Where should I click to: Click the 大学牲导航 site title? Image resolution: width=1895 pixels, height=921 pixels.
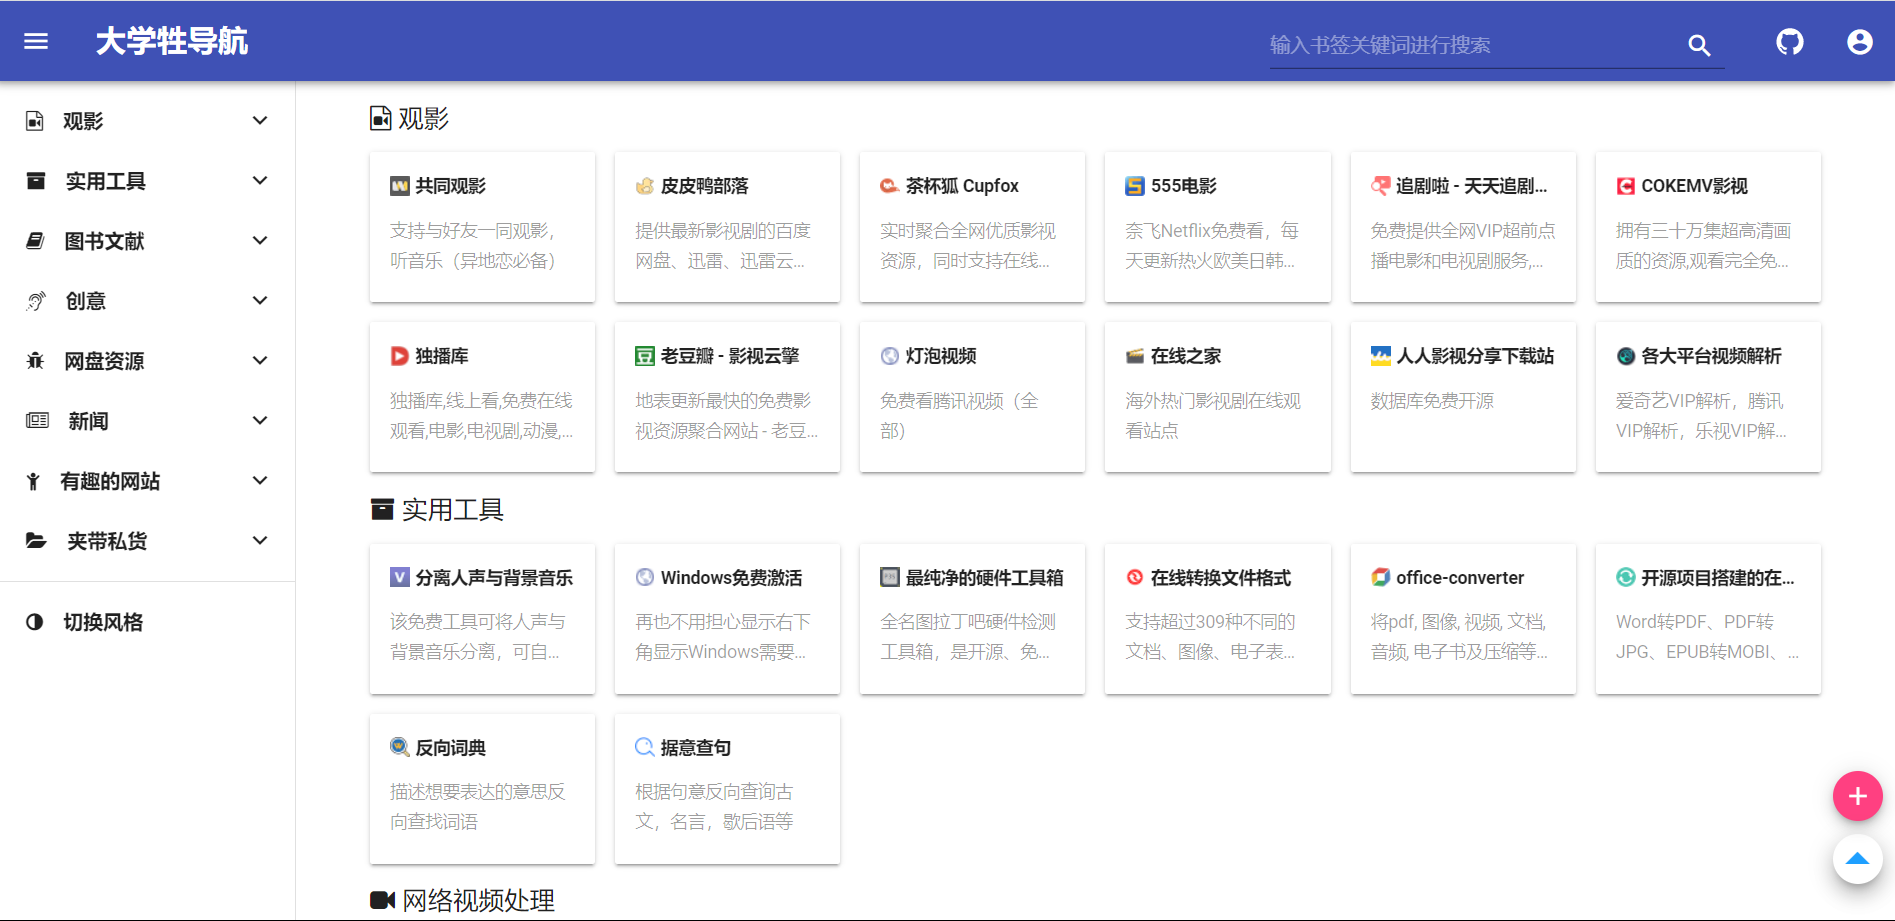(171, 42)
